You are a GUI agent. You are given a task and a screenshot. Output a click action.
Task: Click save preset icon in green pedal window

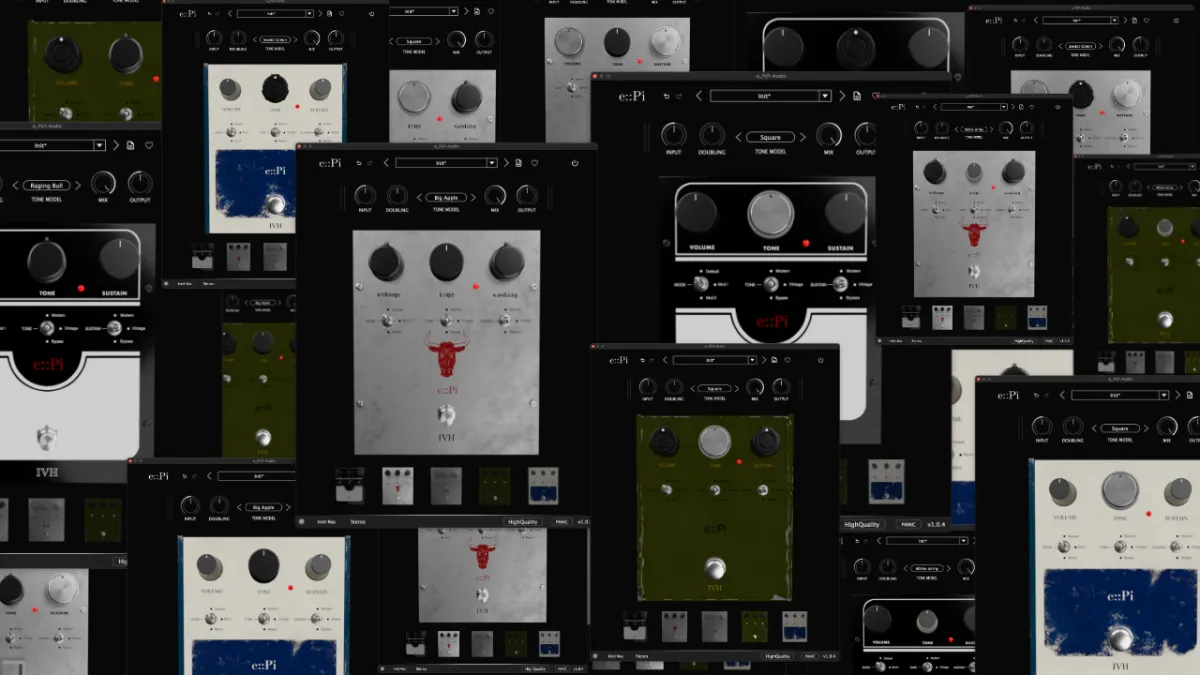tap(774, 360)
